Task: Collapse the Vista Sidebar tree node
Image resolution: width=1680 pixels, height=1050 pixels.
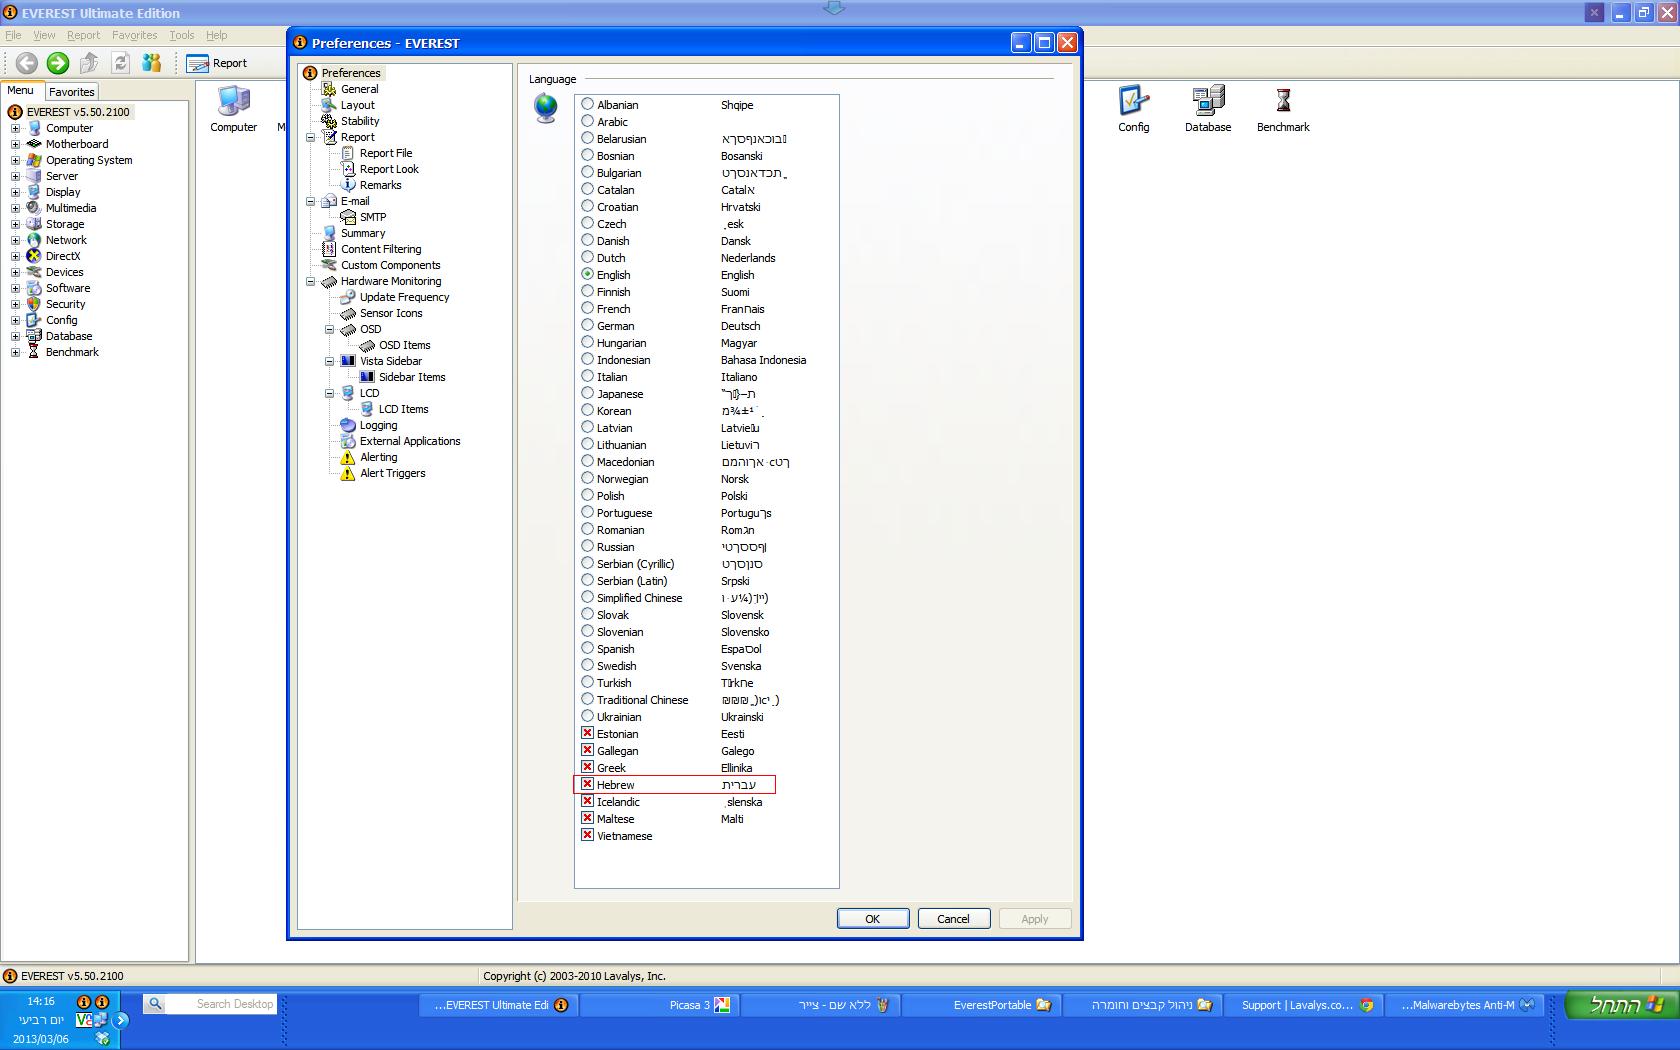Action: [x=330, y=361]
